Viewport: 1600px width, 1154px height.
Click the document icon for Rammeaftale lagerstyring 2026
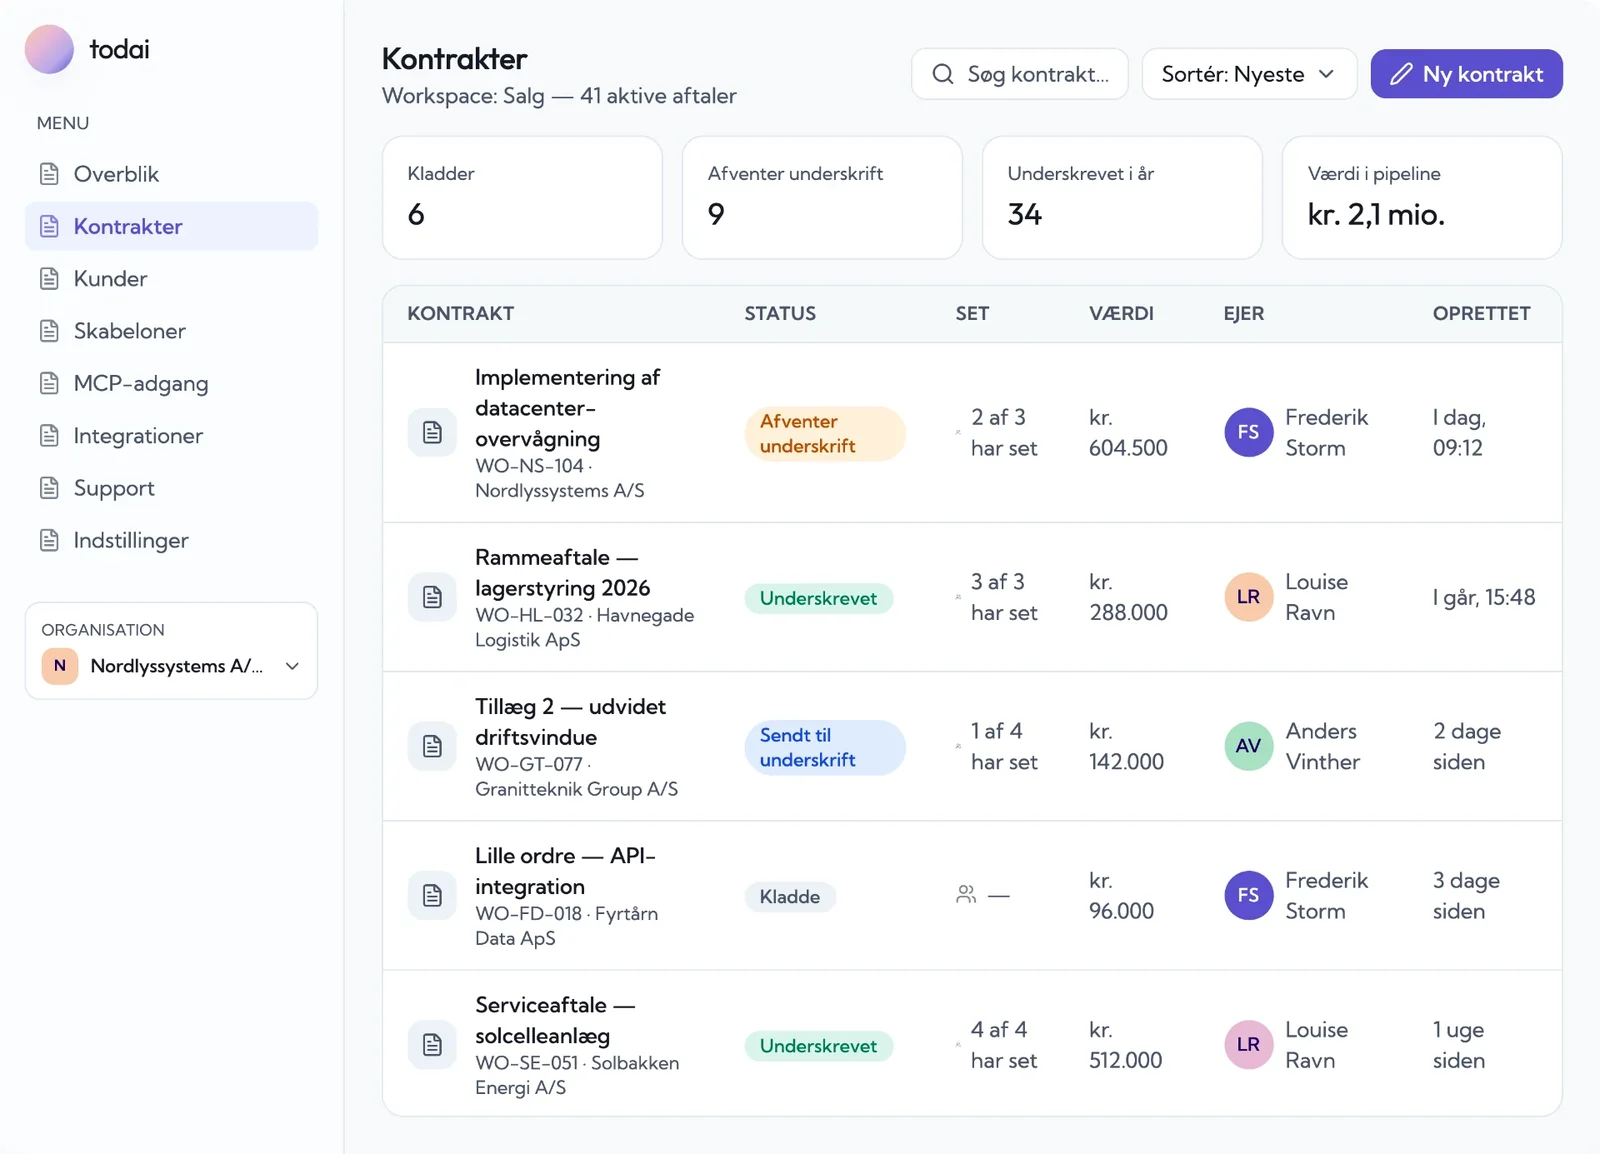point(432,597)
